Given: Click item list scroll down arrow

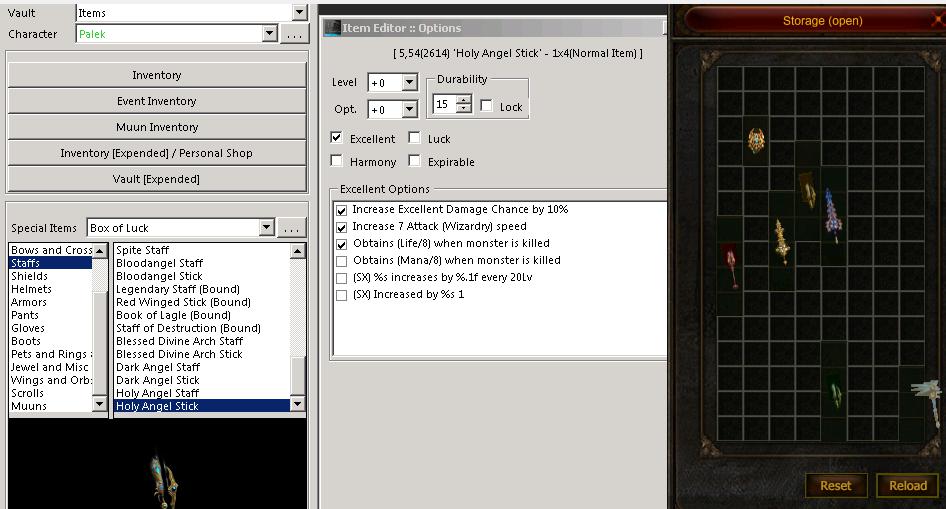Looking at the screenshot, I should [x=297, y=403].
